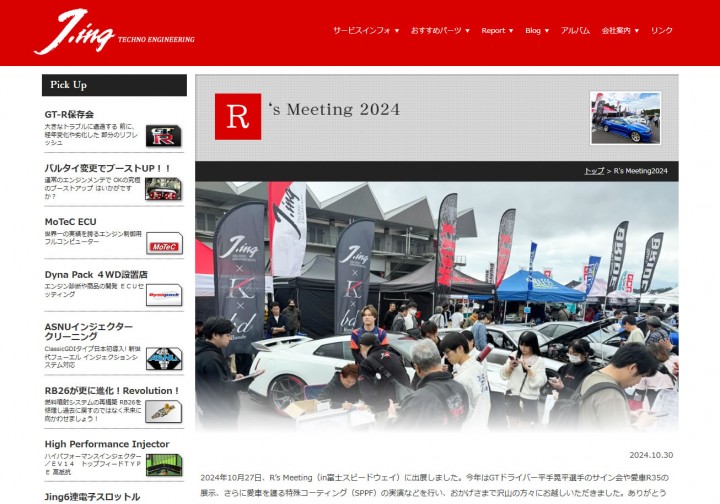
Task: Open the ASNU logo icon
Action: pyautogui.click(x=164, y=358)
